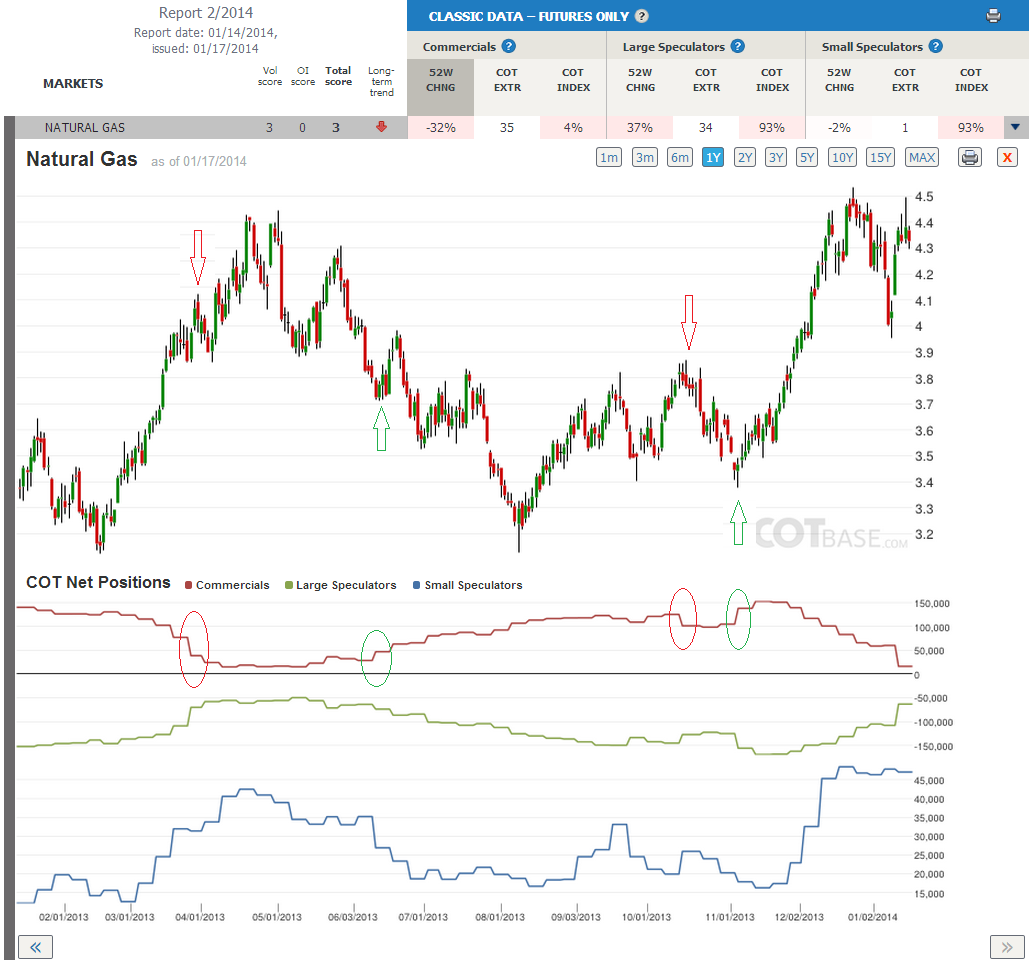Select the 1Y time range
The image size is (1034, 960).
[x=713, y=158]
